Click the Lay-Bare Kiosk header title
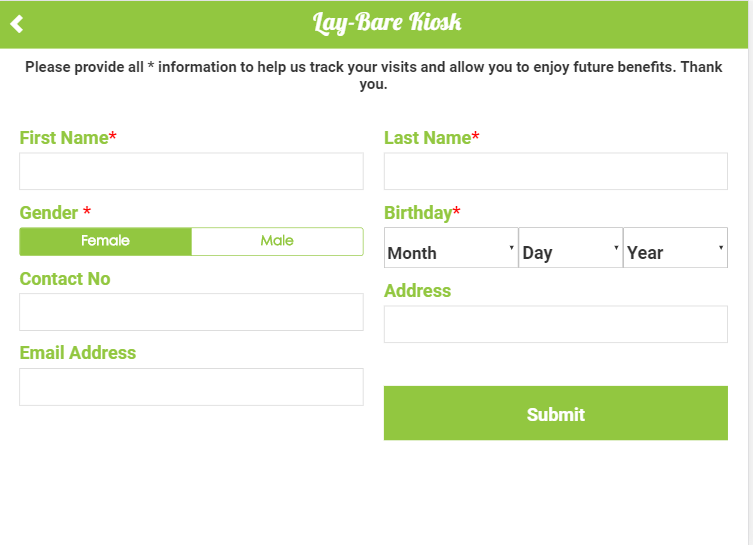The height and width of the screenshot is (545, 753). (x=387, y=23)
